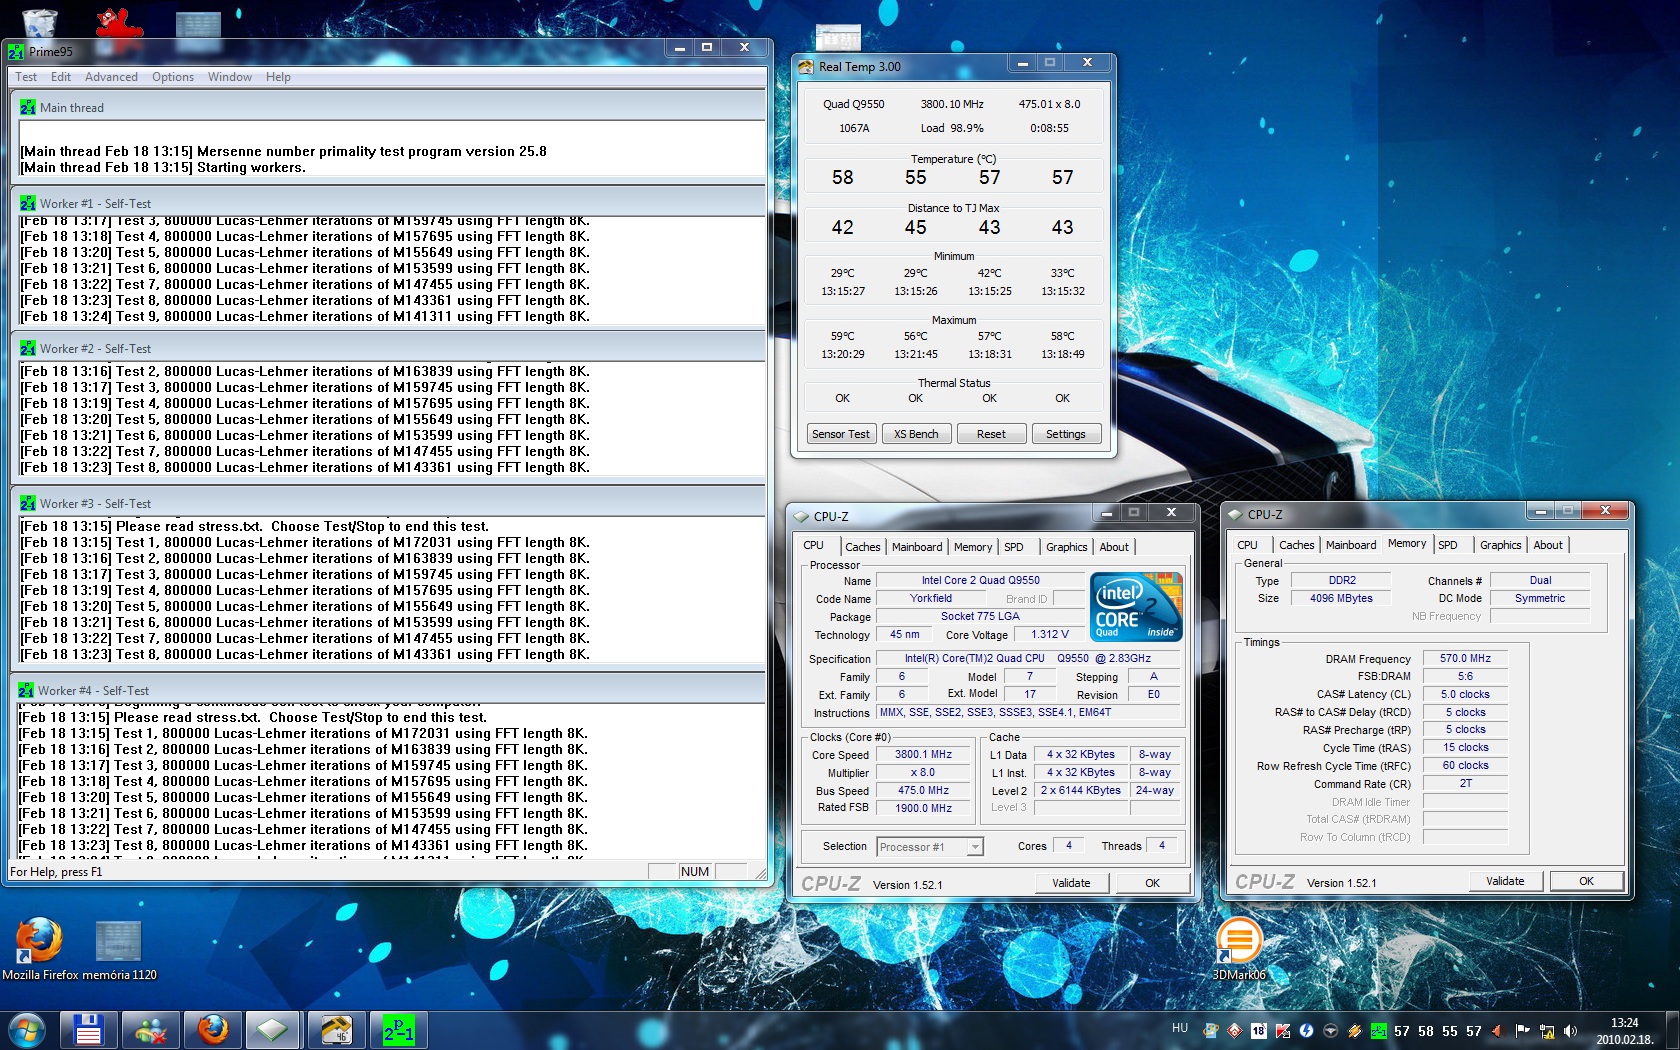This screenshot has width=1680, height=1050.
Task: Open Settings in Real Temp
Action: tap(1066, 434)
